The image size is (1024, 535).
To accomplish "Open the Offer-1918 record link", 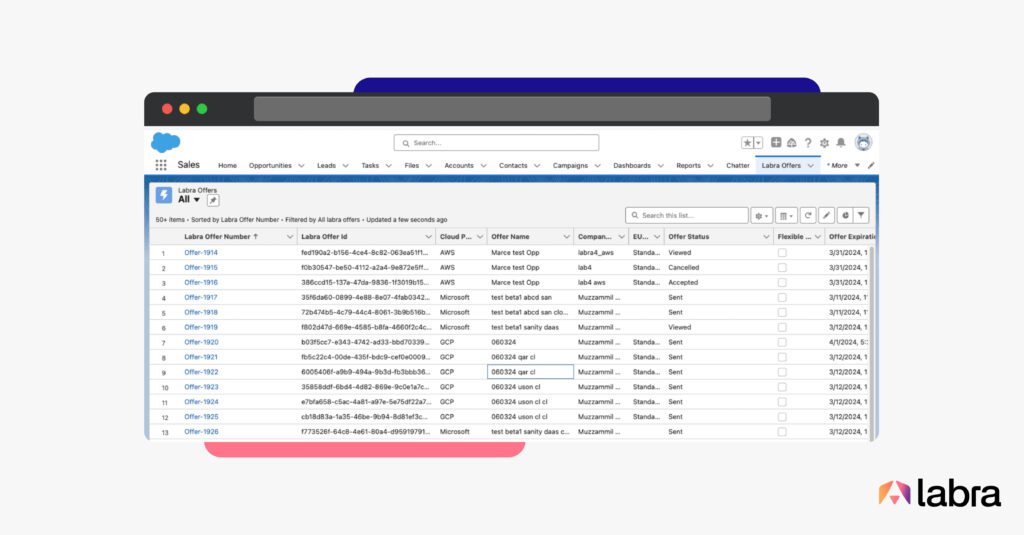I will coord(200,312).
